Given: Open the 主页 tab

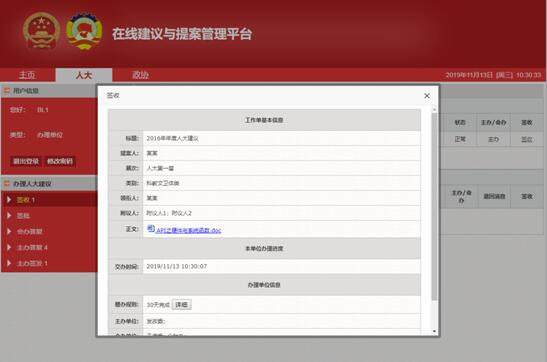Looking at the screenshot, I should click(x=28, y=75).
